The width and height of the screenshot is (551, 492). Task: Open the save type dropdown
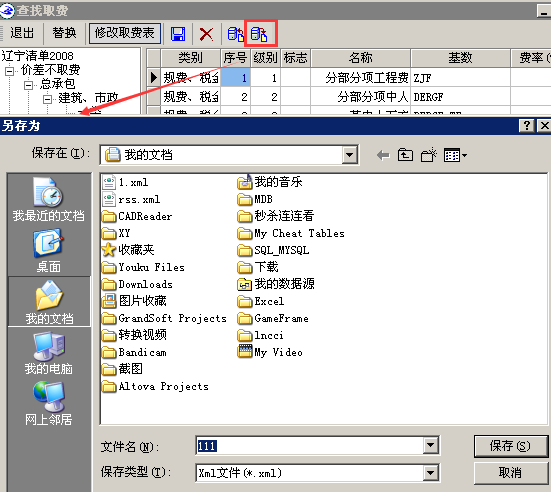430,473
